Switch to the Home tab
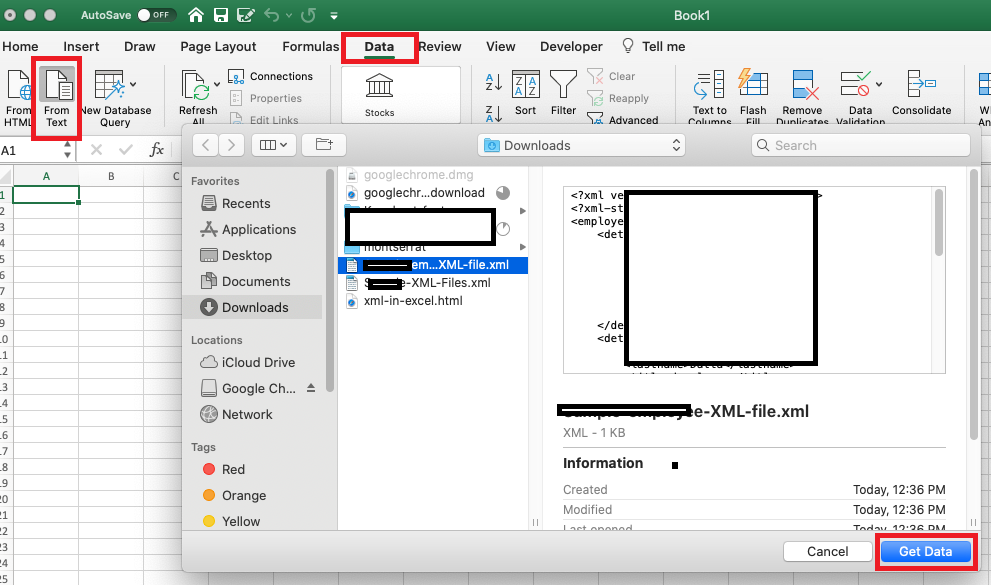The height and width of the screenshot is (585, 991). tap(20, 47)
